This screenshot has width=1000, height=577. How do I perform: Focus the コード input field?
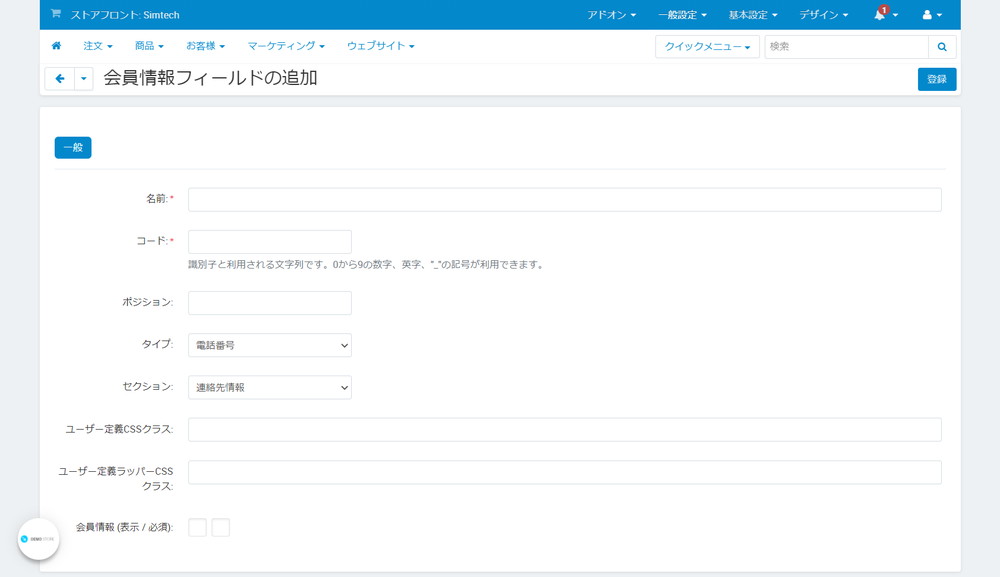click(x=270, y=242)
